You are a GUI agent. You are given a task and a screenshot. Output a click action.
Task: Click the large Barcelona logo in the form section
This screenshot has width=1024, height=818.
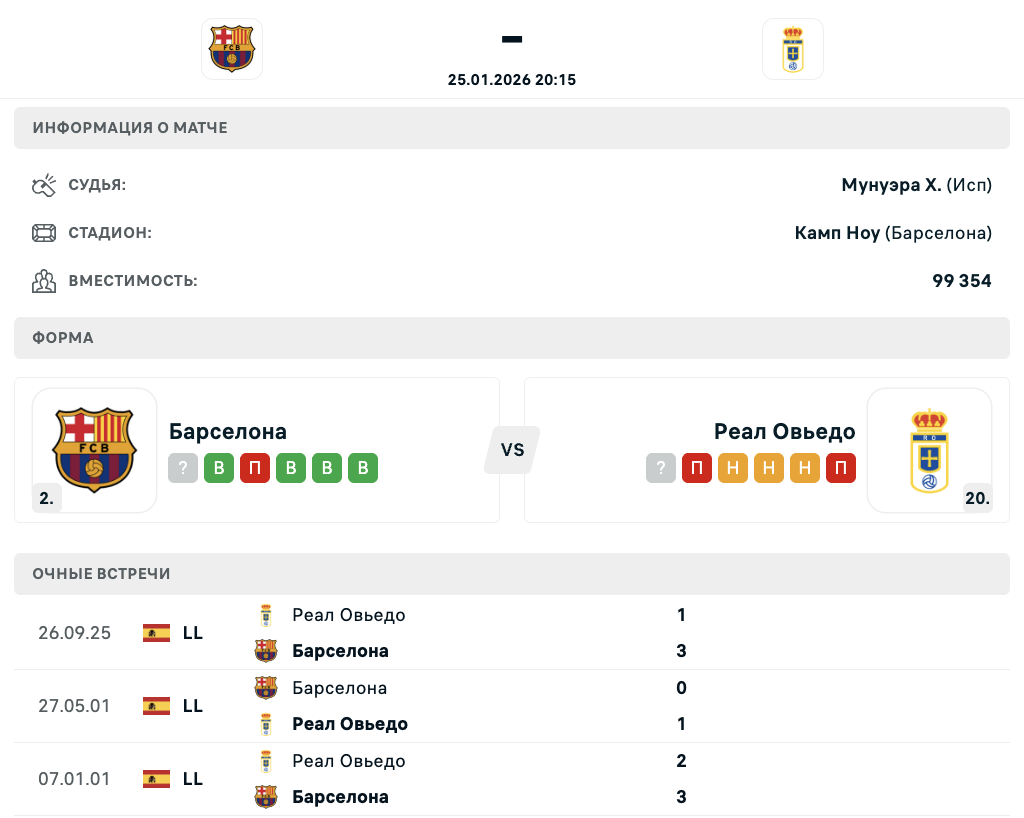click(x=94, y=450)
